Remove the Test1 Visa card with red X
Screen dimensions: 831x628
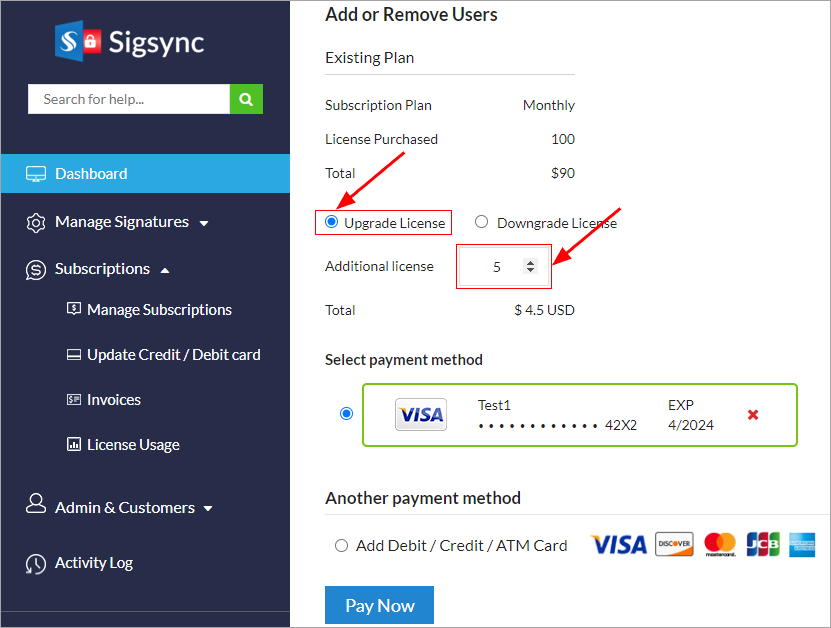pos(753,414)
